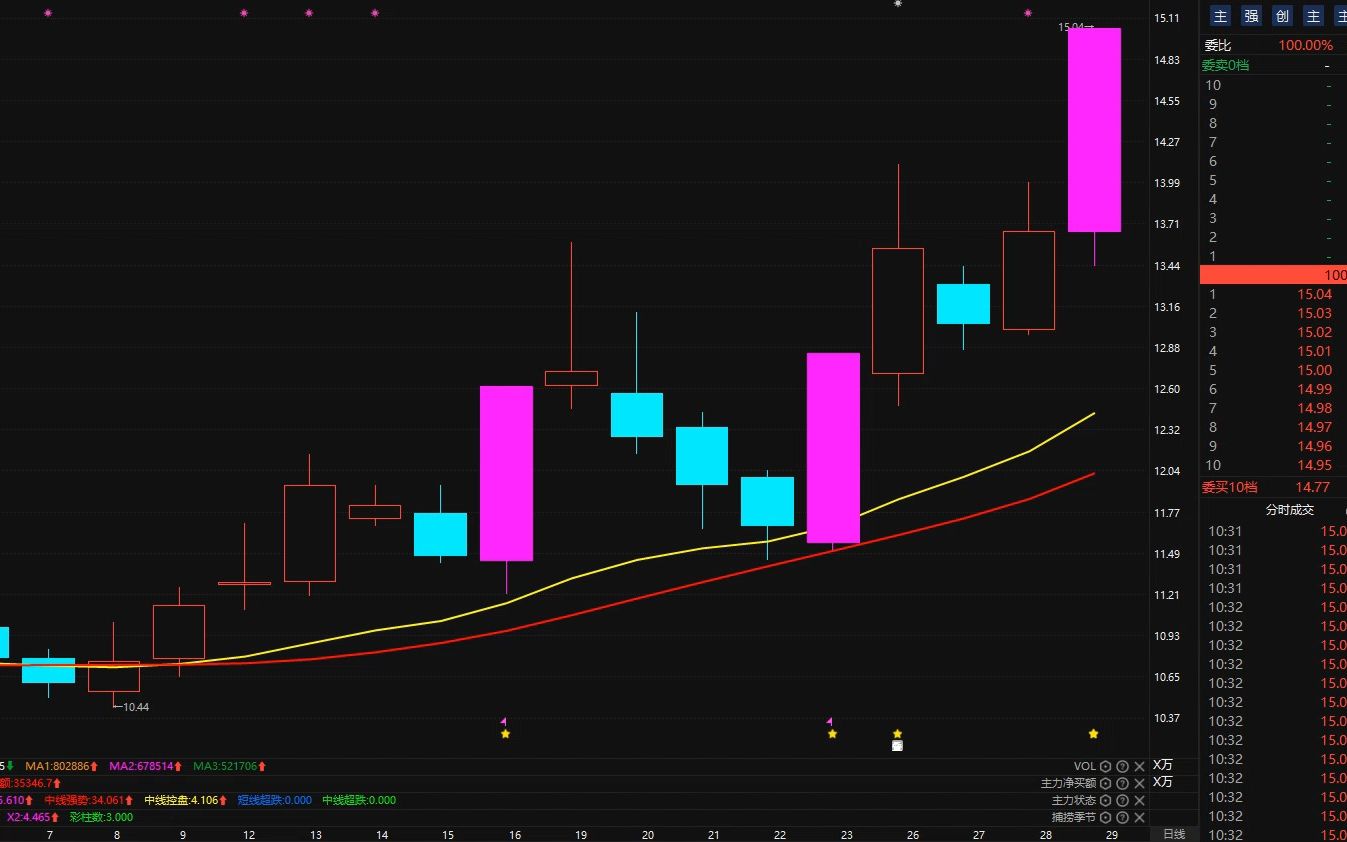Select the 分时成交 section header

click(x=1290, y=510)
